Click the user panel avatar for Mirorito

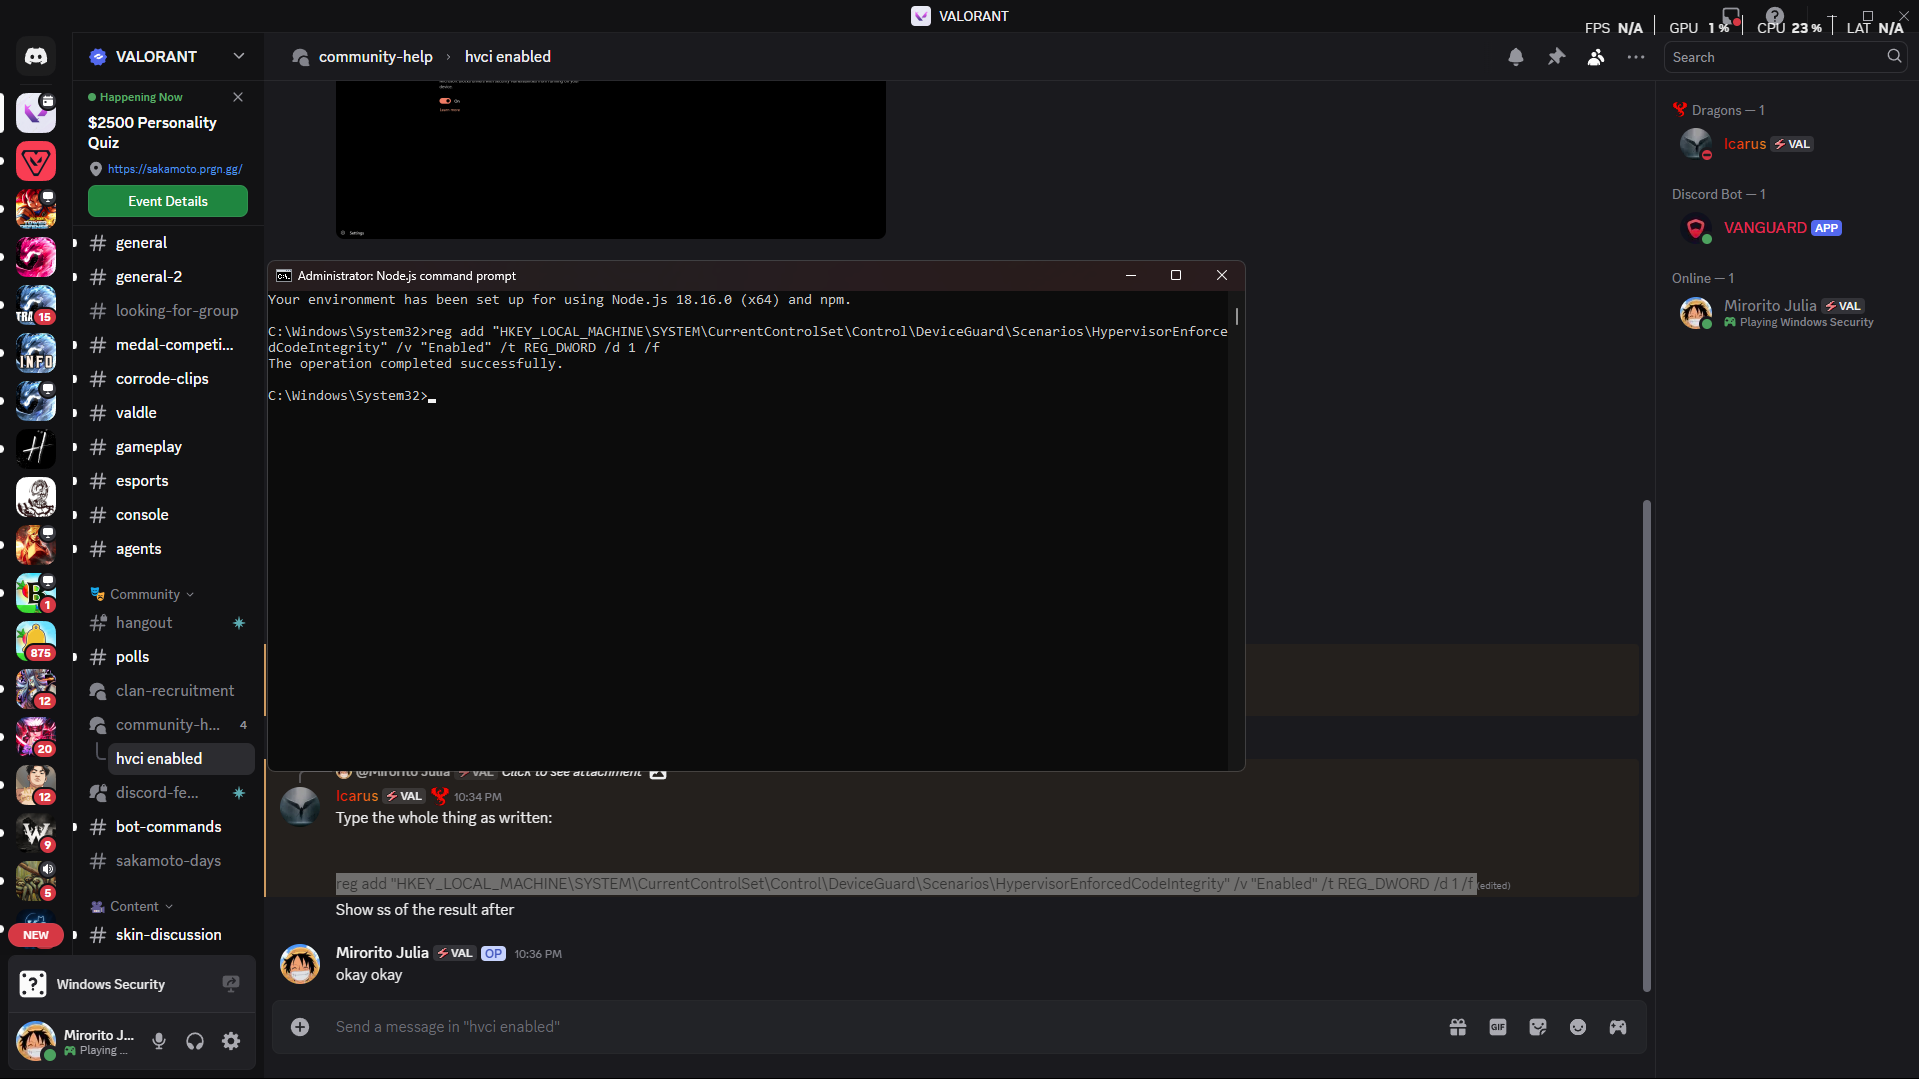click(36, 1041)
